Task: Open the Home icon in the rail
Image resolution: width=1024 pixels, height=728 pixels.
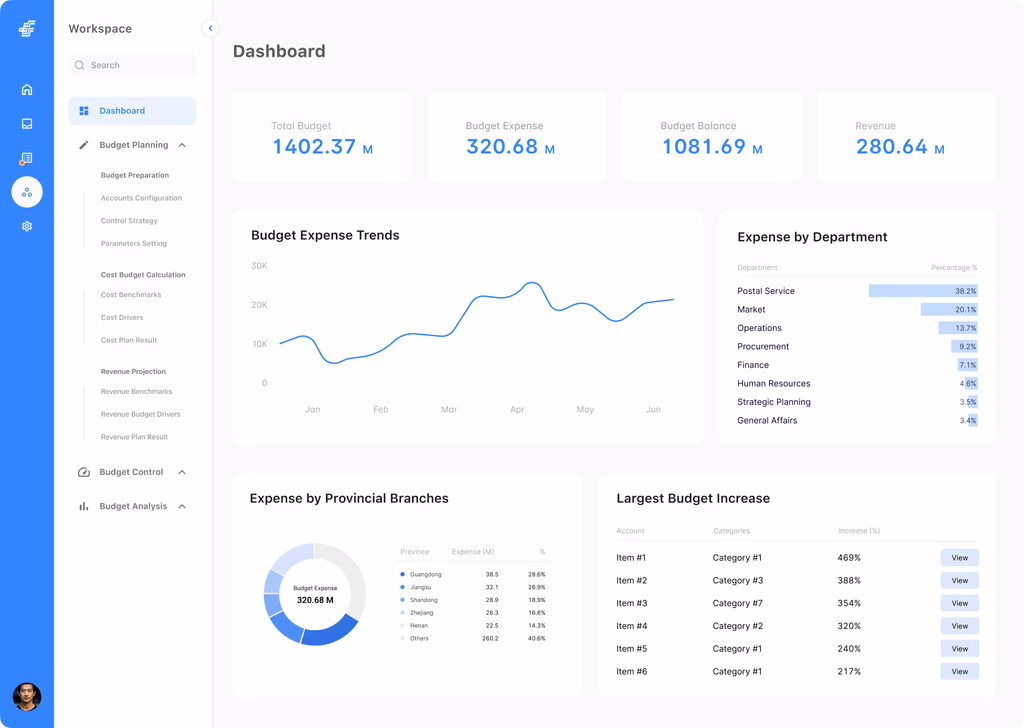Action: 27,89
